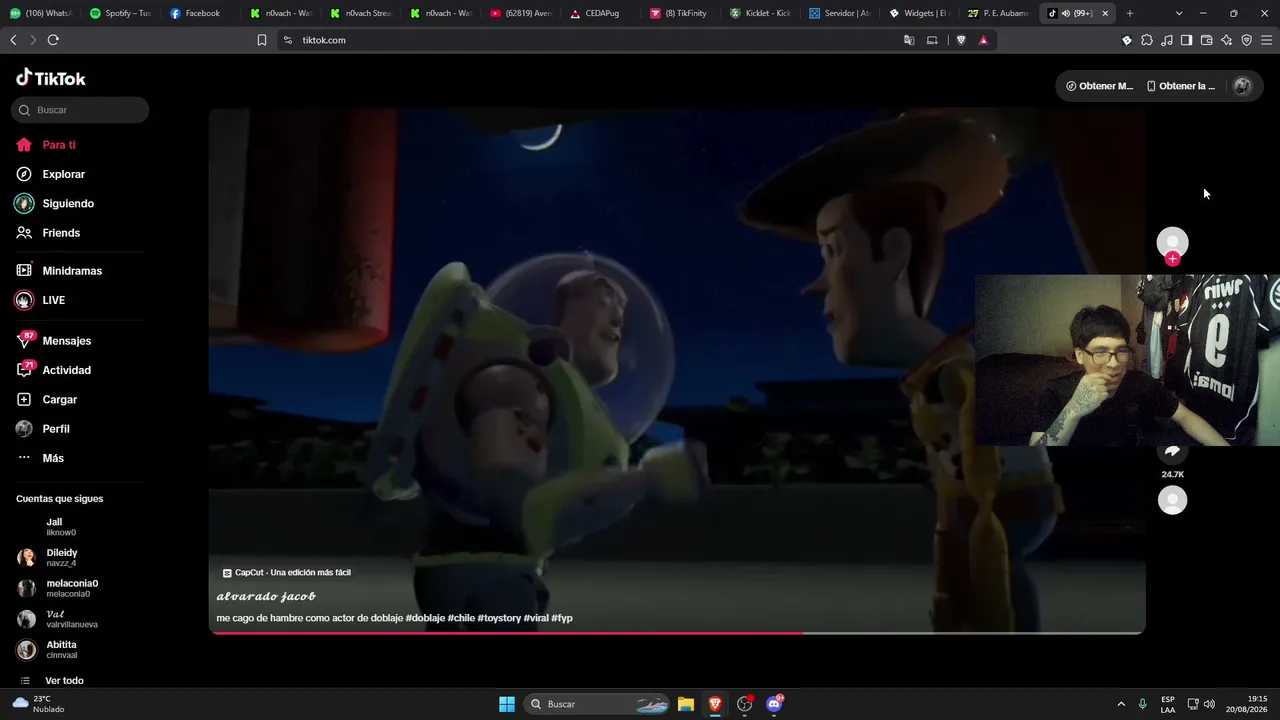Open the extensions puzzle icon
This screenshot has height=720, width=1280.
(1146, 40)
